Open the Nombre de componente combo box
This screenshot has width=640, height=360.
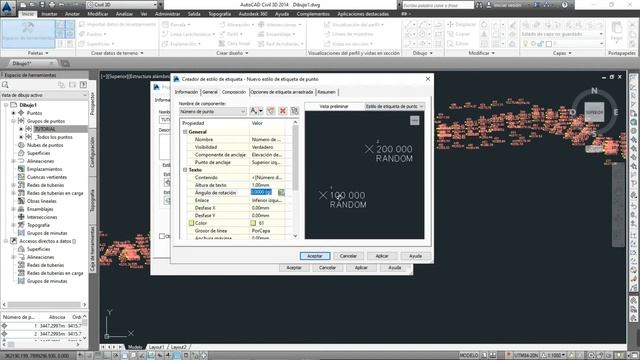click(213, 111)
